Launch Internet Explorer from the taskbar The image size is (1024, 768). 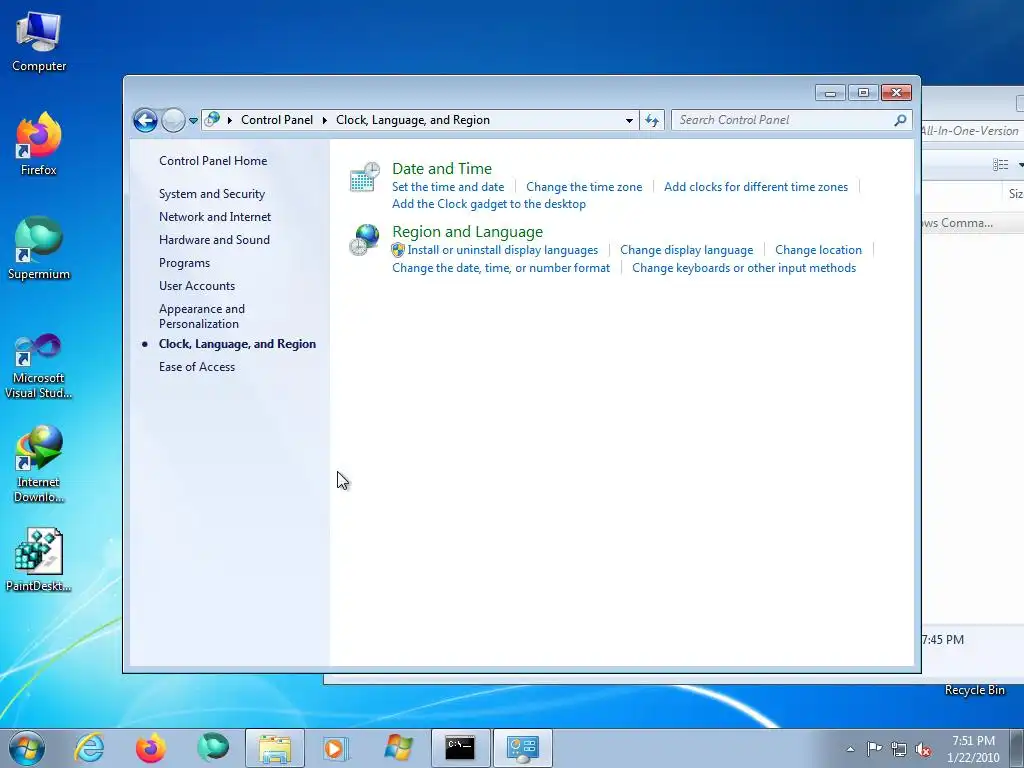pyautogui.click(x=89, y=748)
